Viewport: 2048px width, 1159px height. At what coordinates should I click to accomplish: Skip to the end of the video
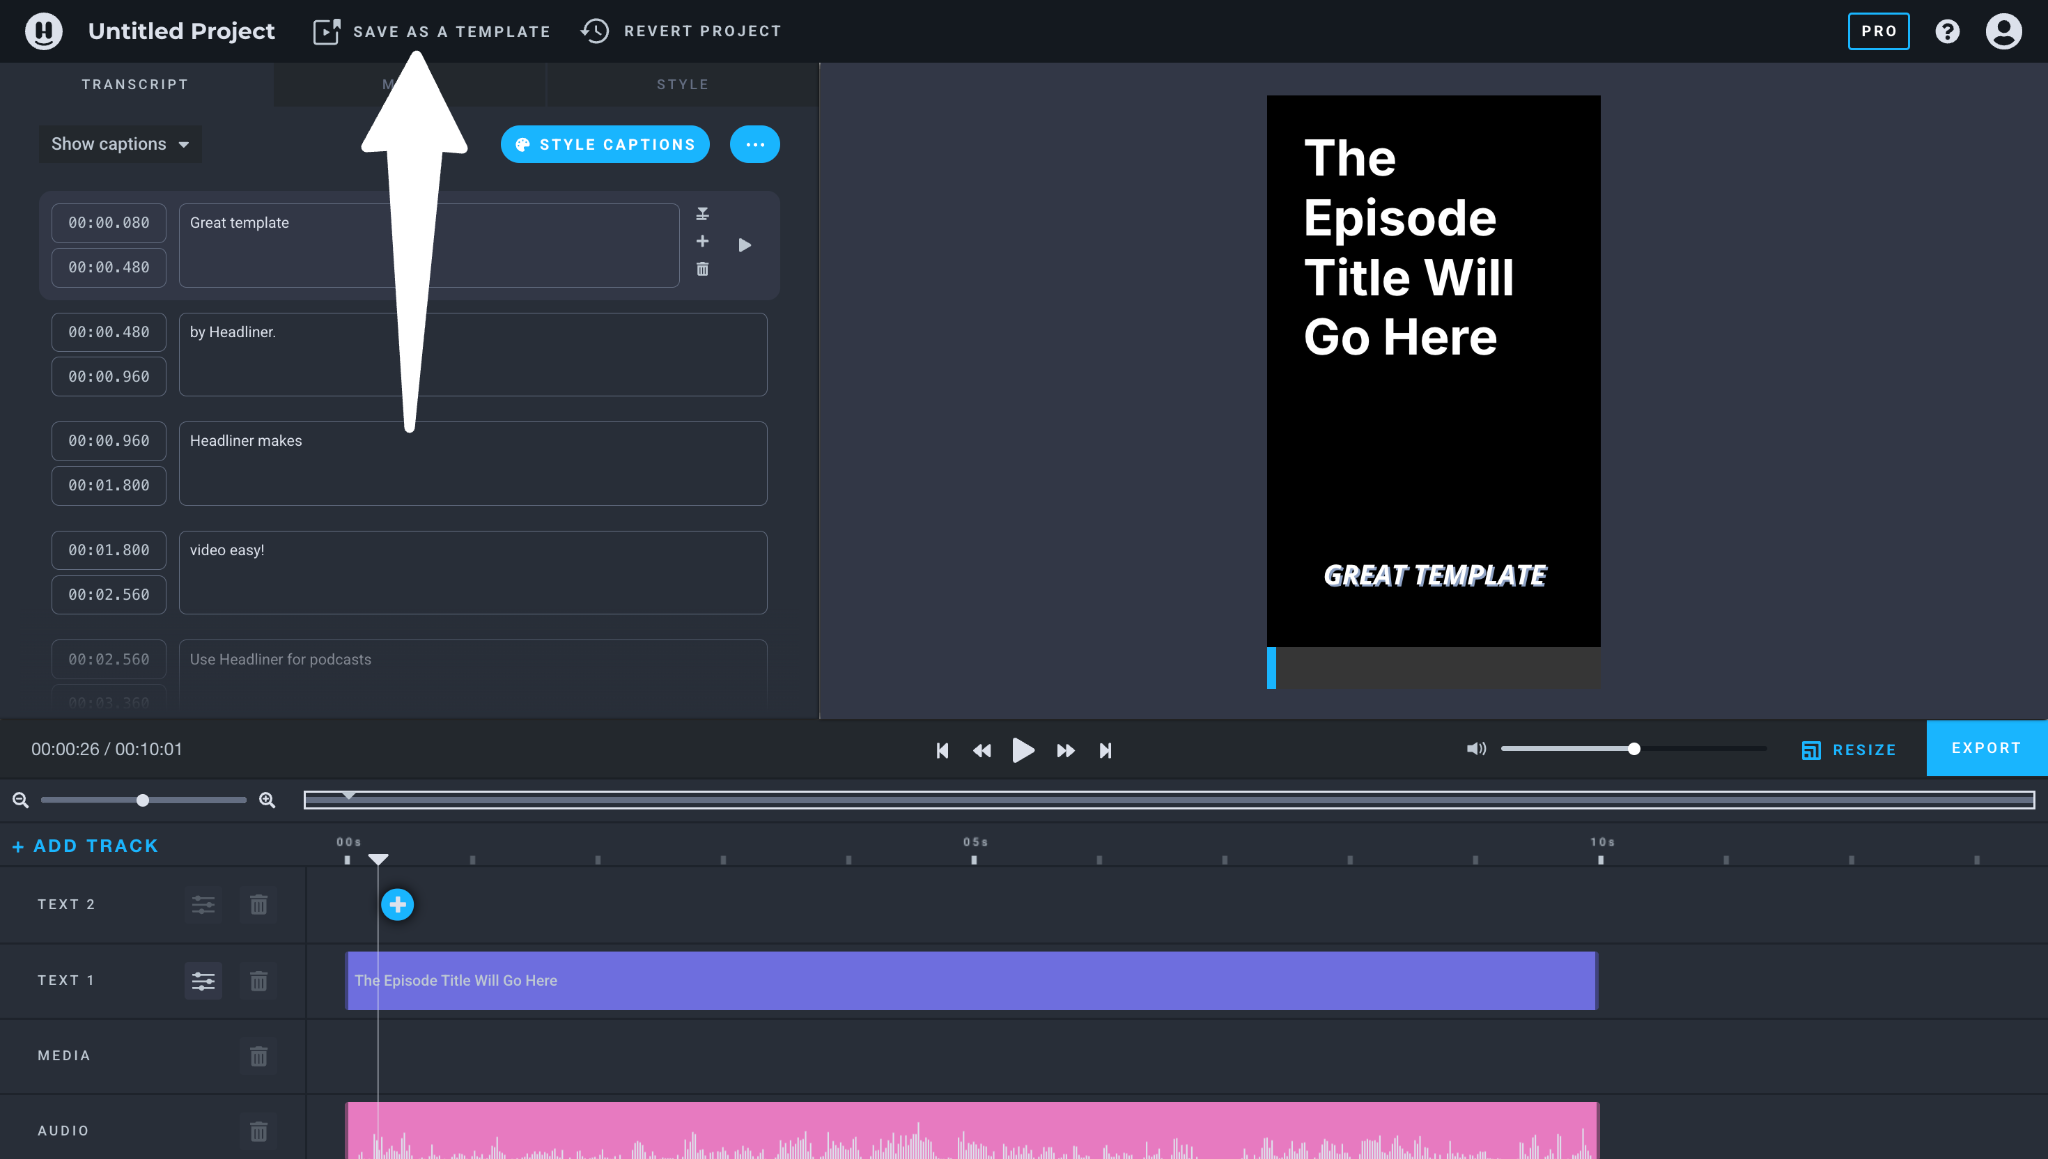(x=1105, y=750)
